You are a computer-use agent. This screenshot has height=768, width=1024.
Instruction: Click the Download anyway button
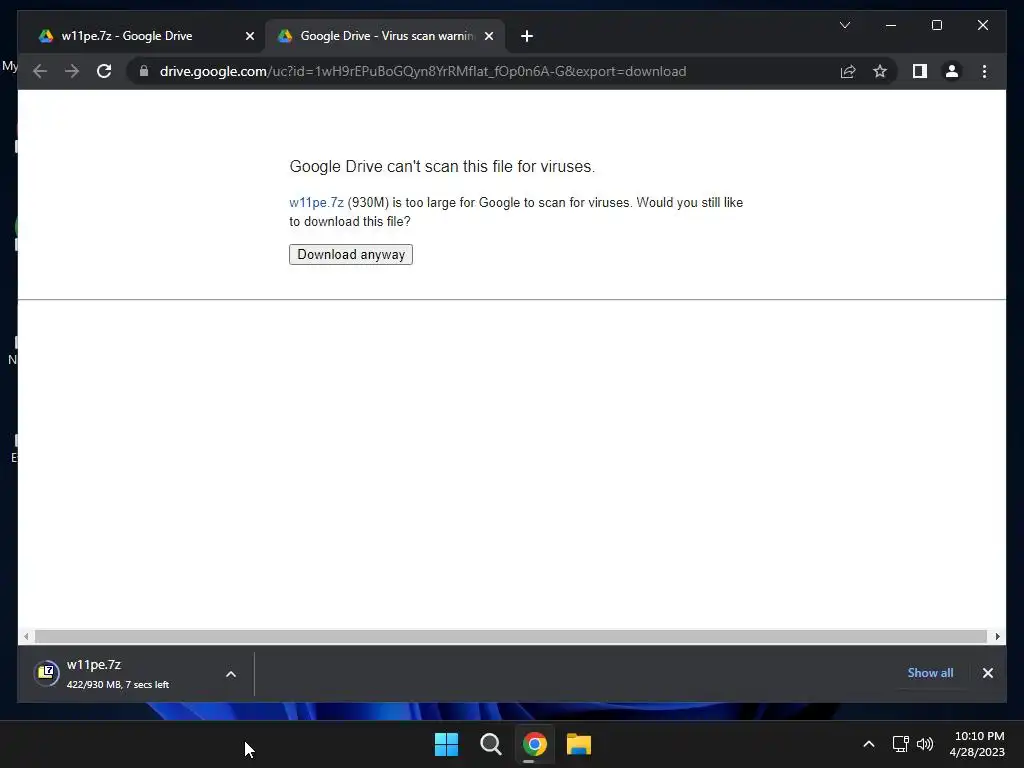click(351, 254)
